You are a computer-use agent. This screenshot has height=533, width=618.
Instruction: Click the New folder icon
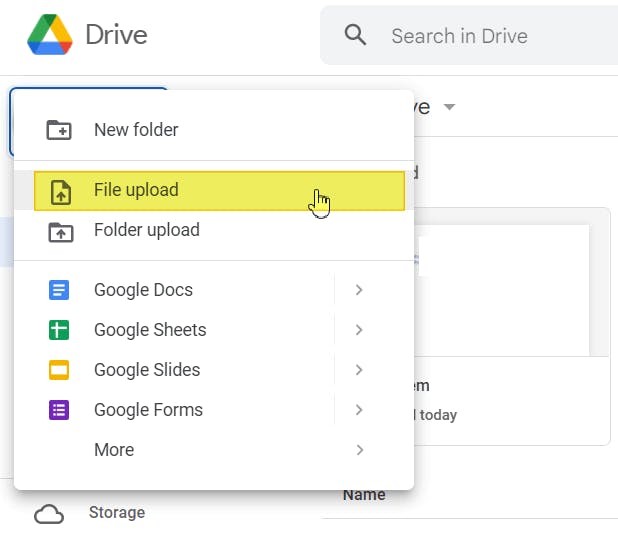59,130
